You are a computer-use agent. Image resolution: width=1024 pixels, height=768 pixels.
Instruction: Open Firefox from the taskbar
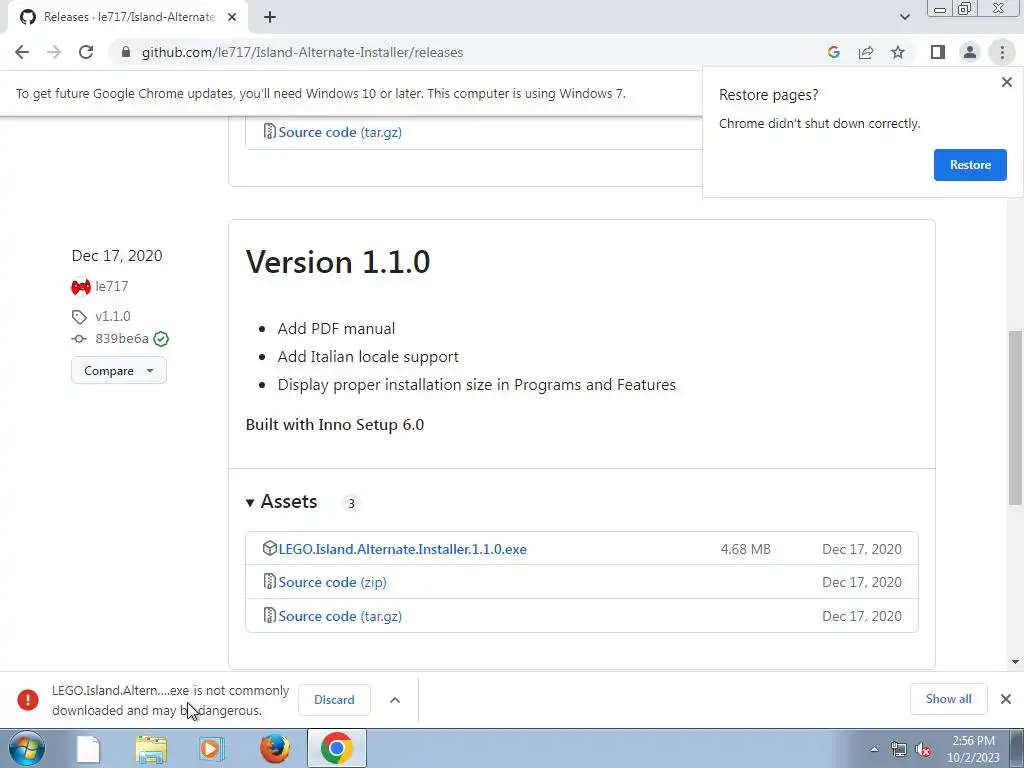click(x=275, y=748)
